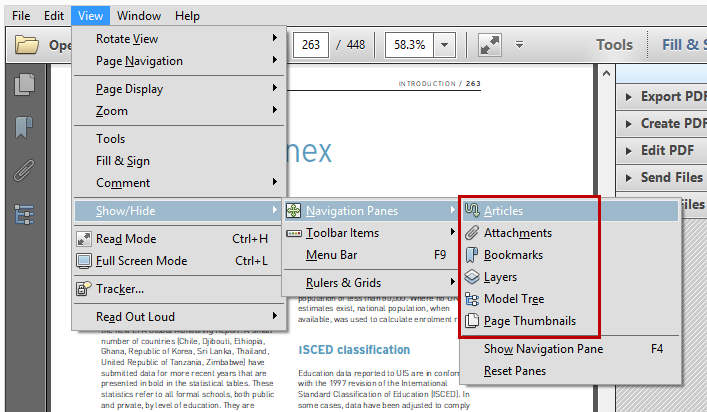Open the Window menu
Viewport: 707px width, 412px height.
139,16
